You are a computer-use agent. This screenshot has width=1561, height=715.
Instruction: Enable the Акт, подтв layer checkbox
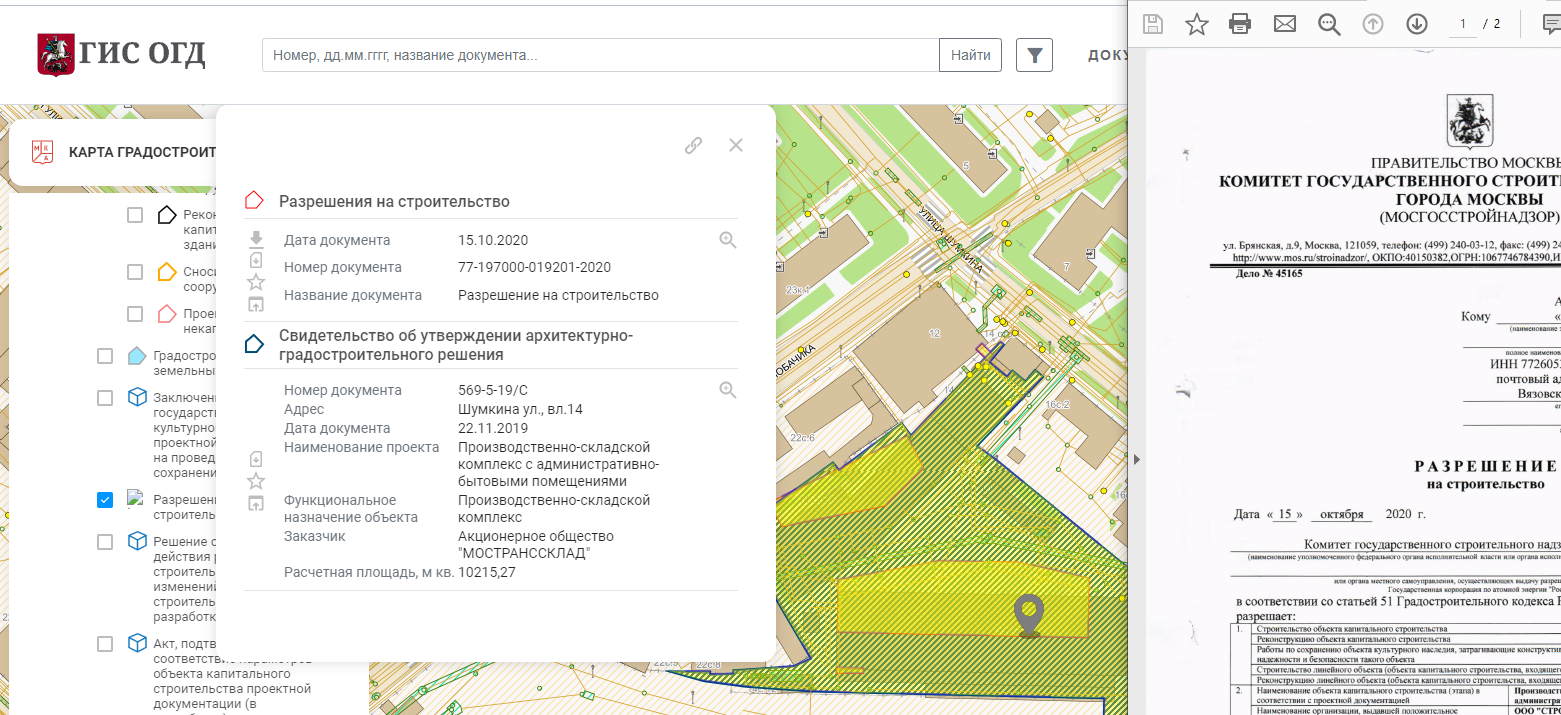(x=105, y=644)
